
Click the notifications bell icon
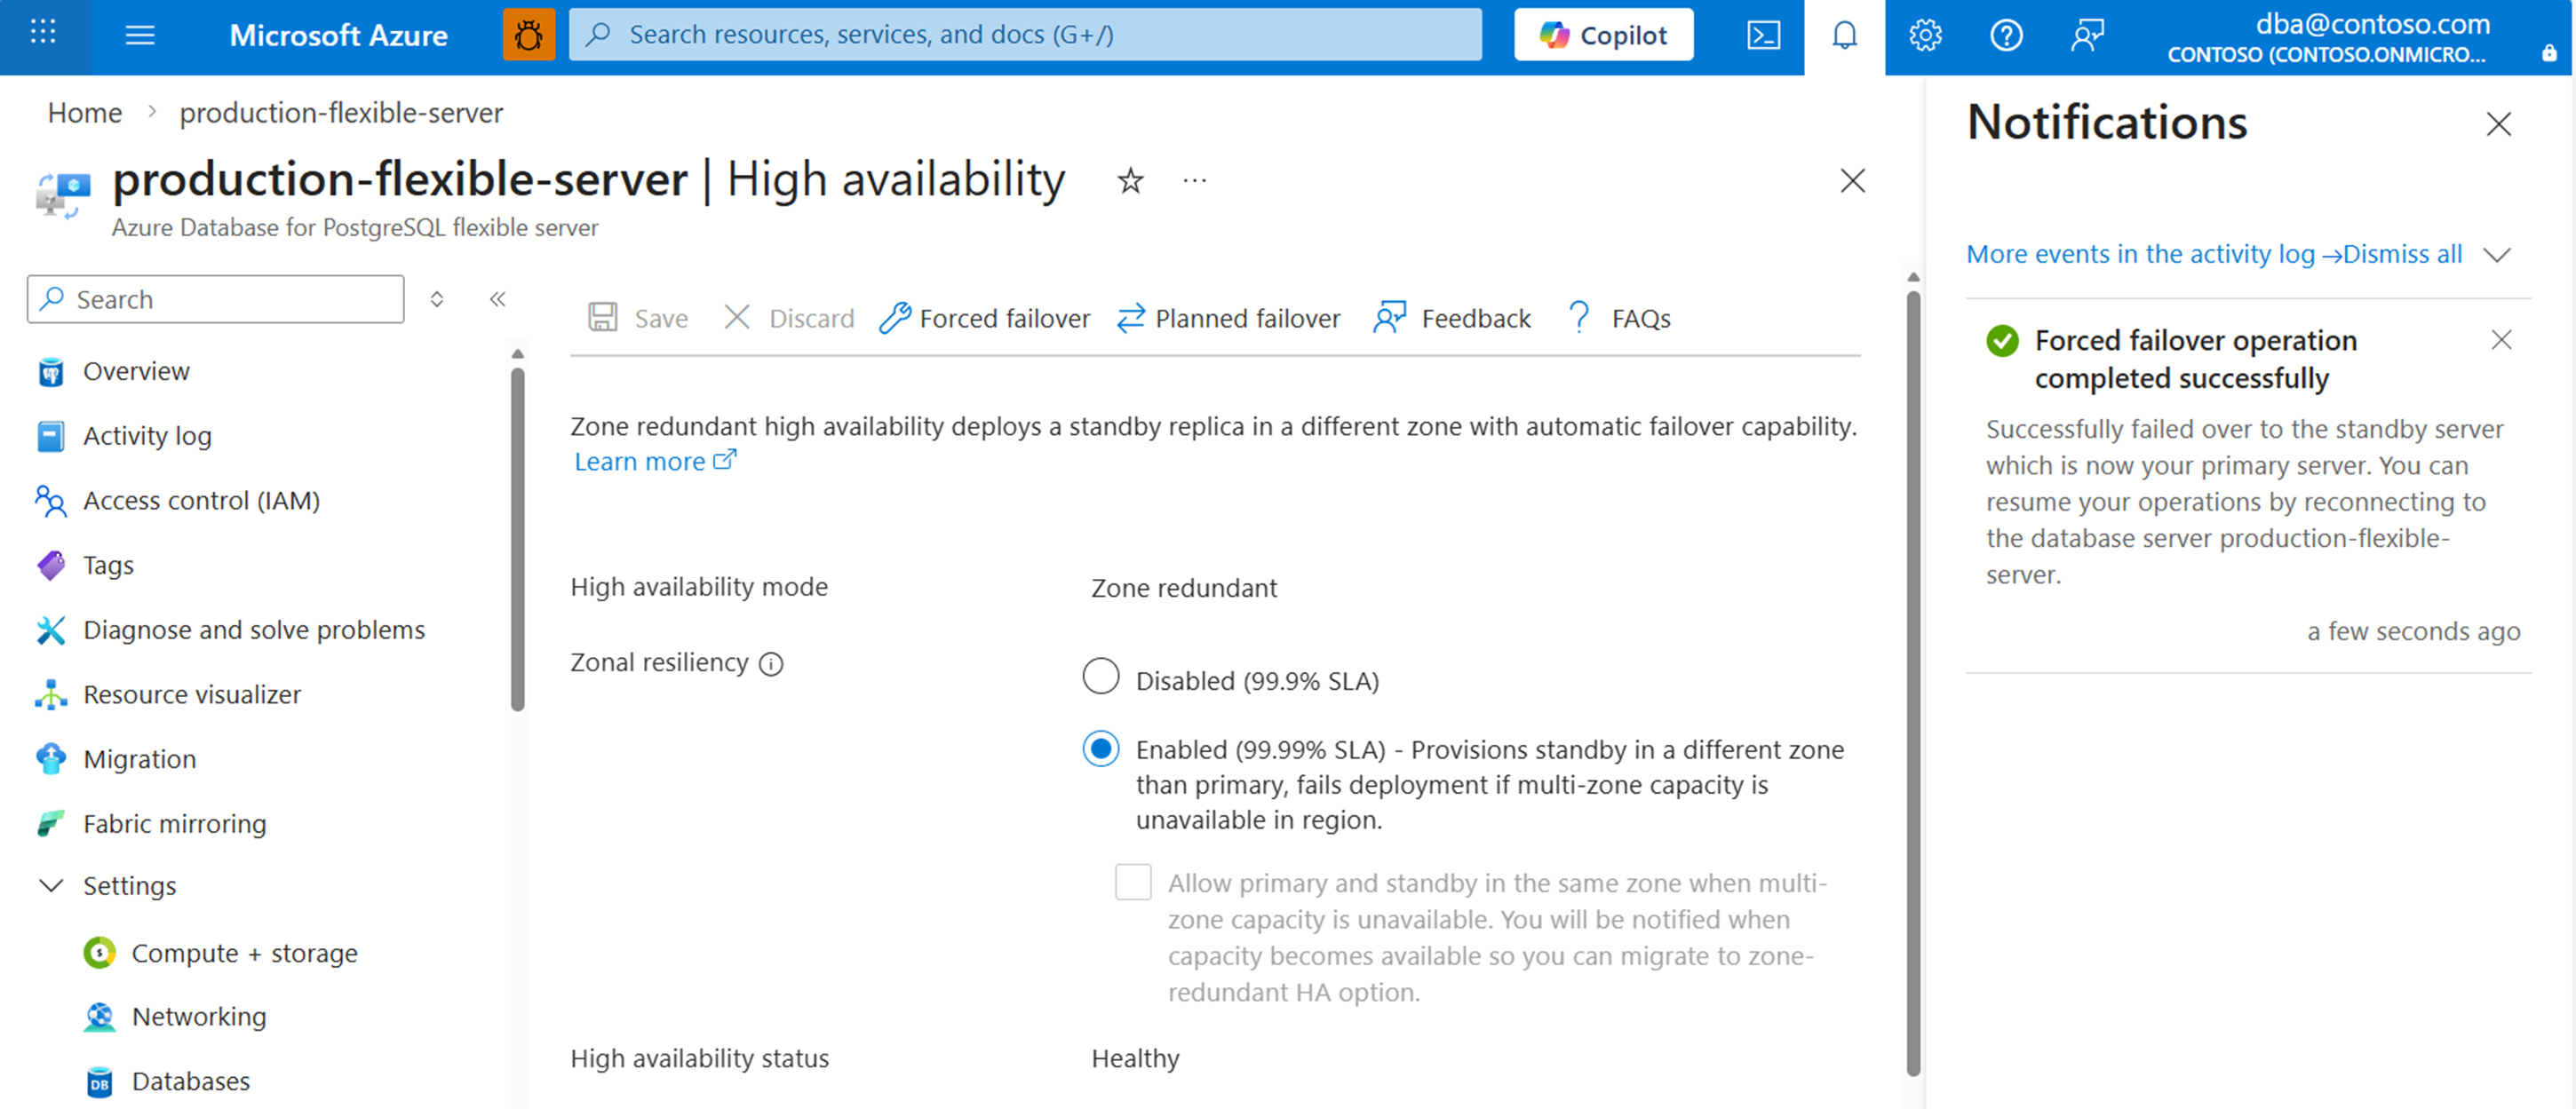1844,36
